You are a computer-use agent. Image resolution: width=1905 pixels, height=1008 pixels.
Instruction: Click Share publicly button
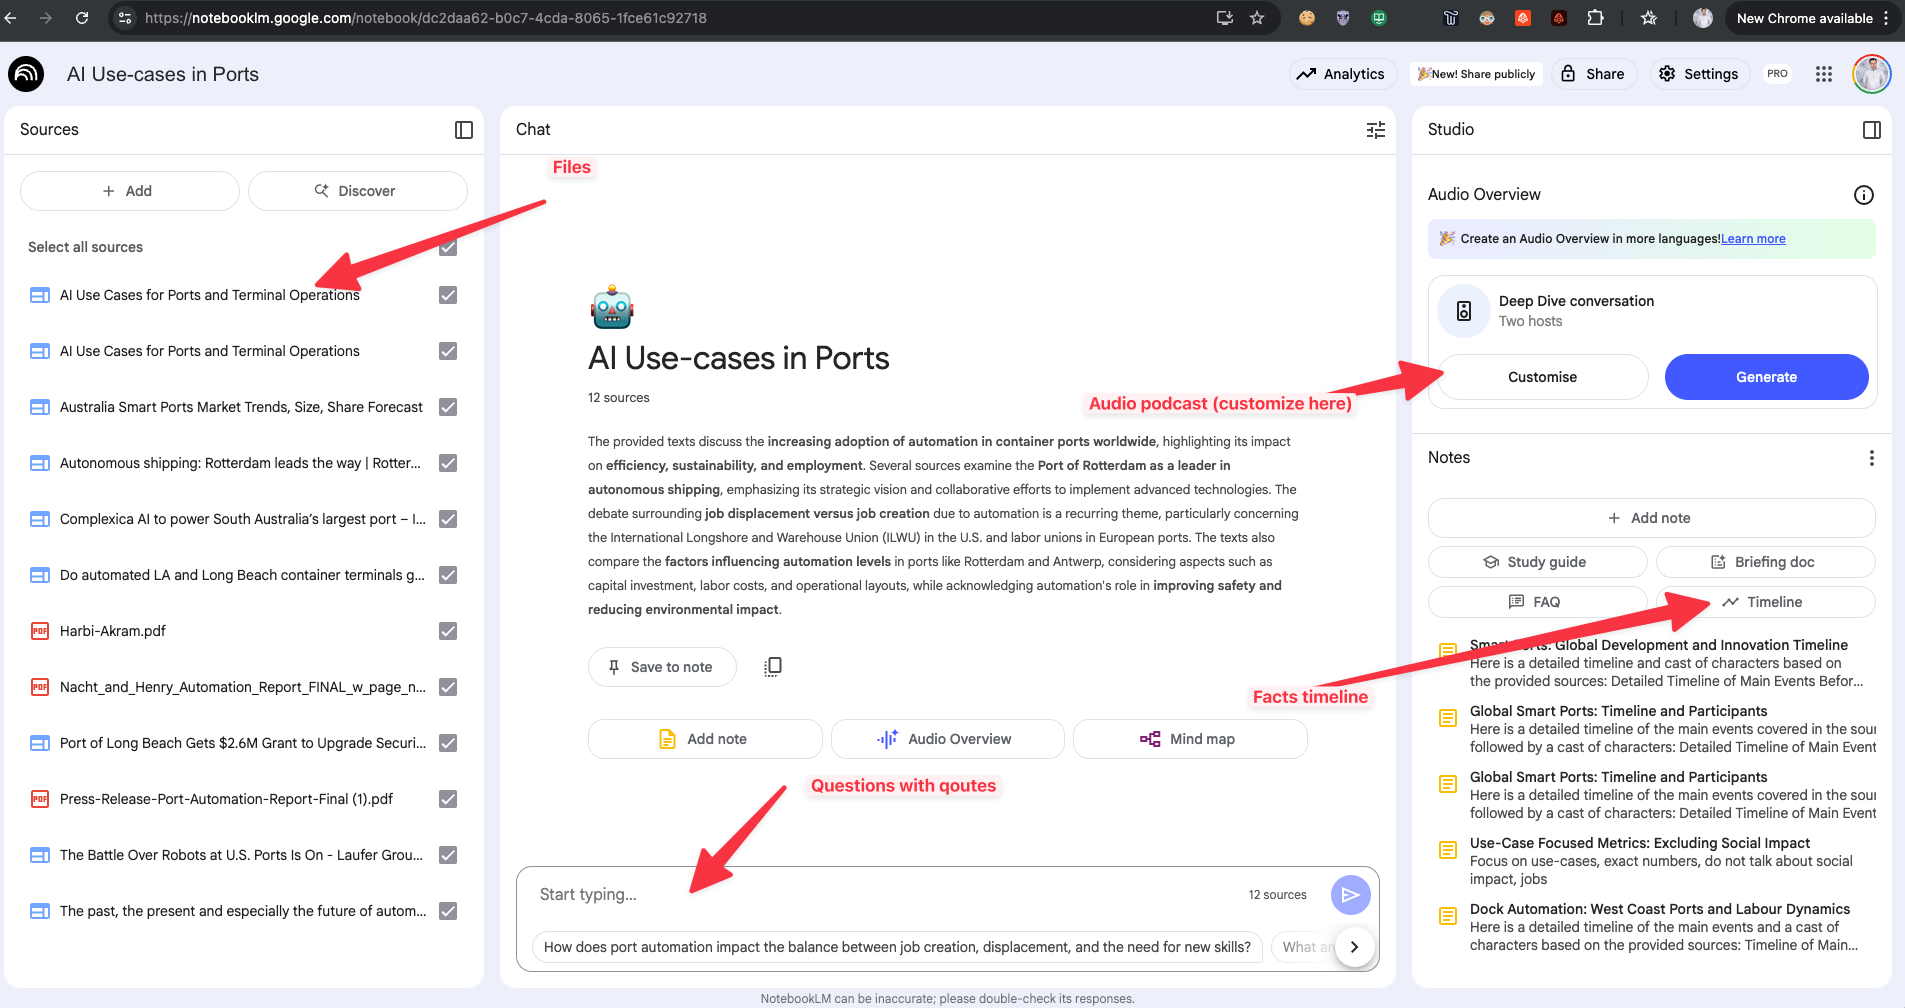coord(1477,74)
